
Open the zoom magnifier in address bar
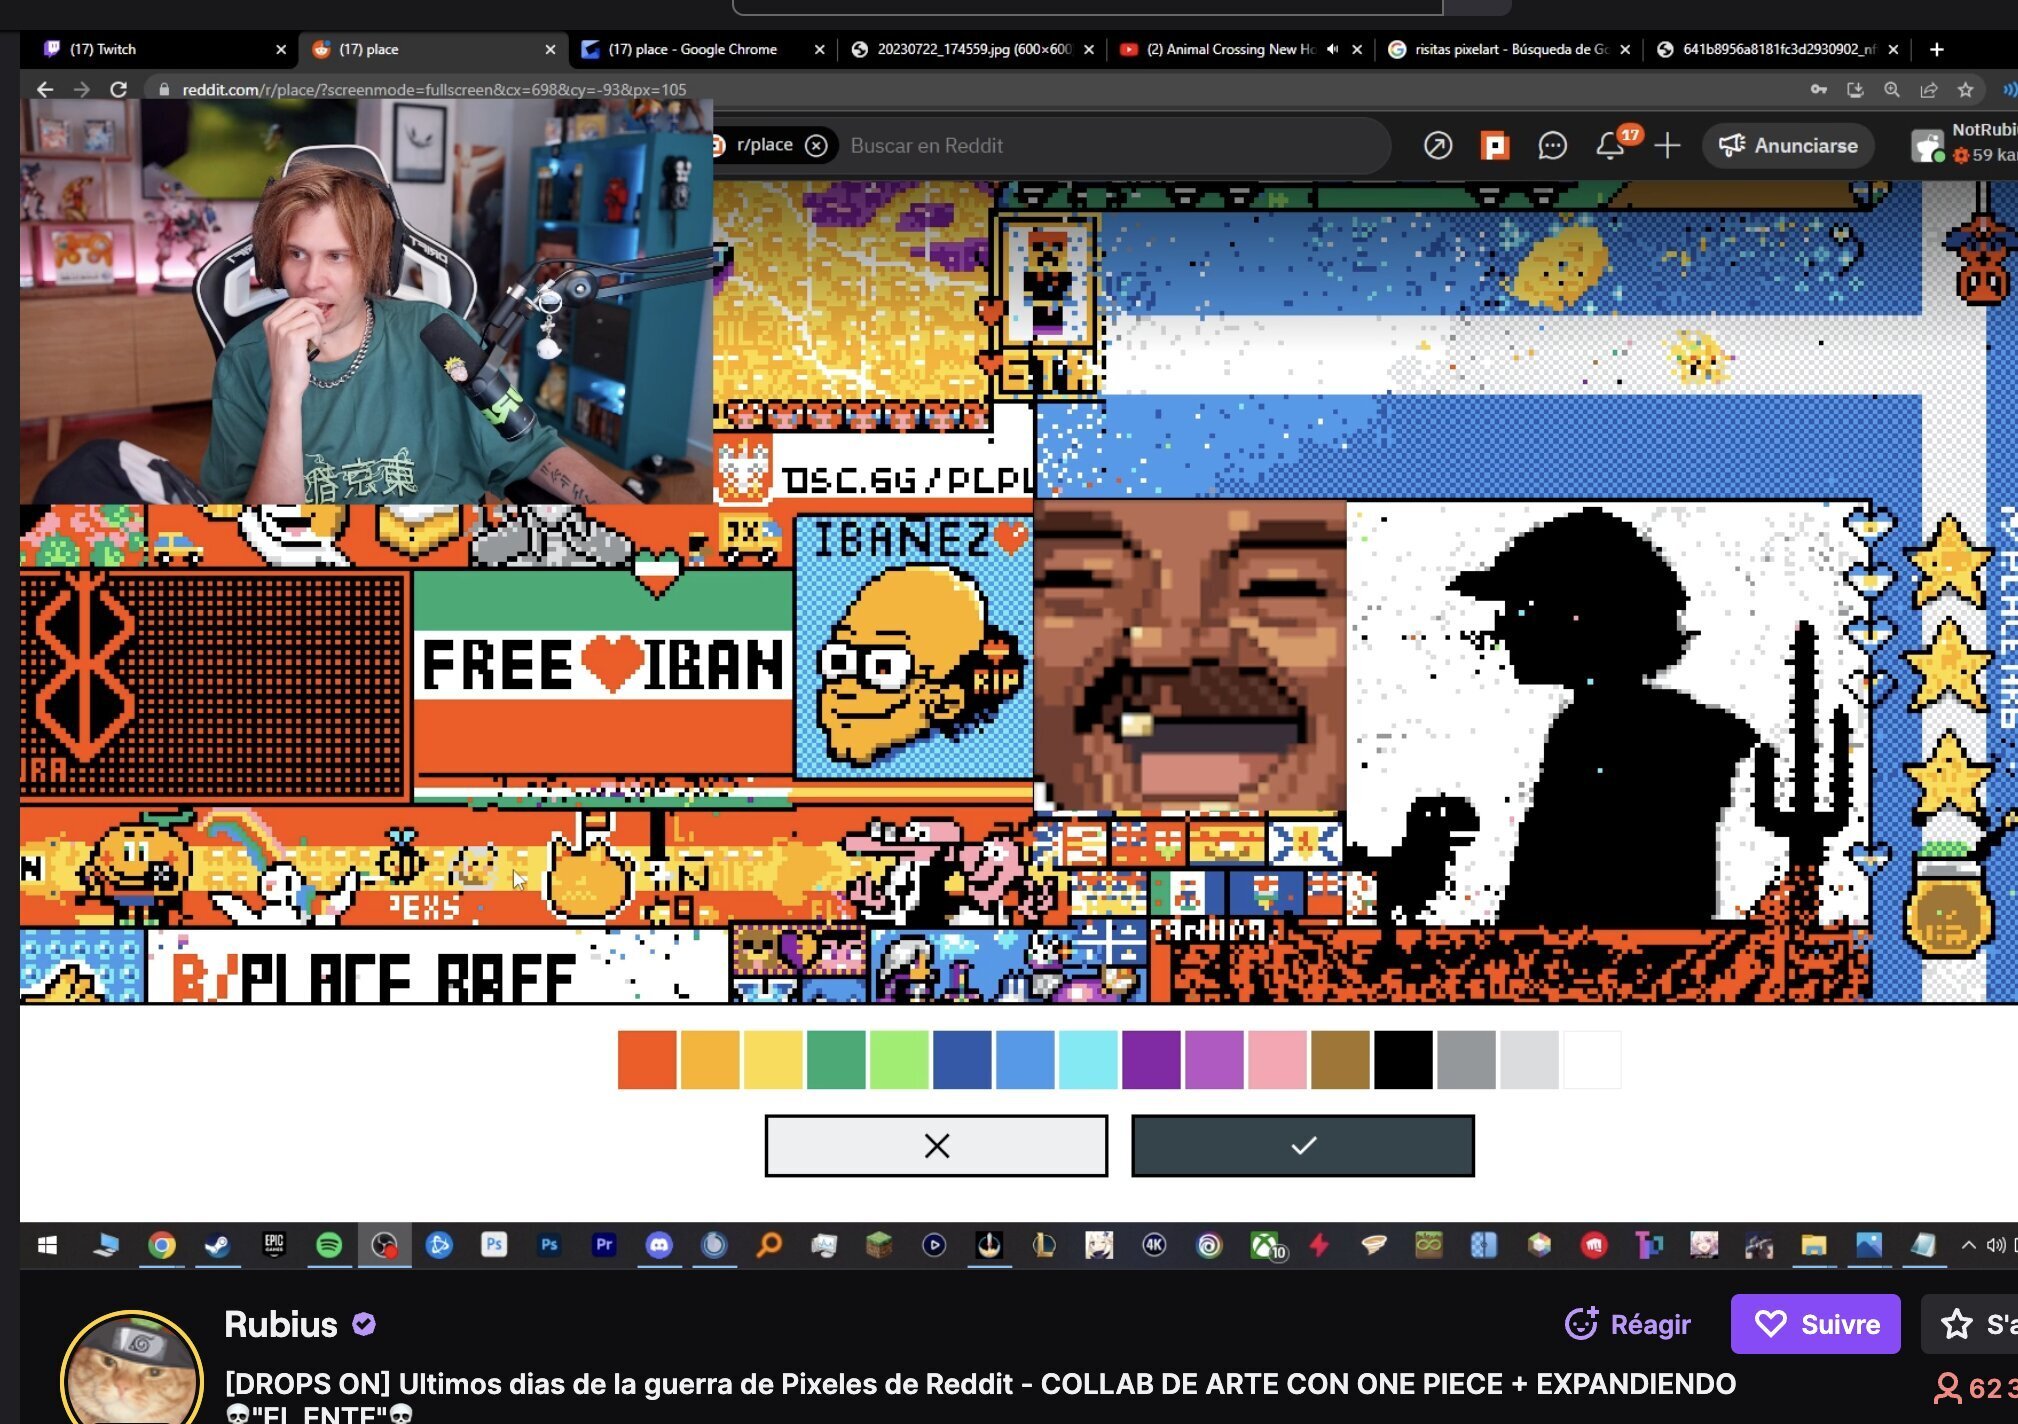coord(1892,90)
